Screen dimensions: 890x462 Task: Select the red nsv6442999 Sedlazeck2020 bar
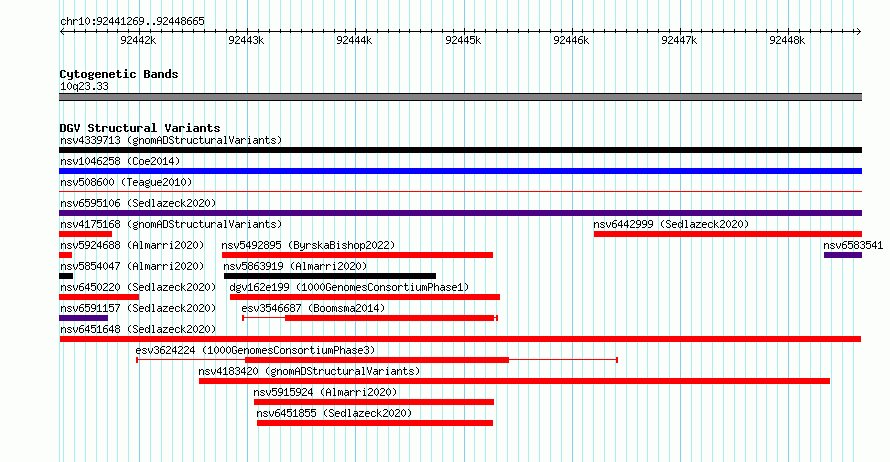click(x=728, y=234)
